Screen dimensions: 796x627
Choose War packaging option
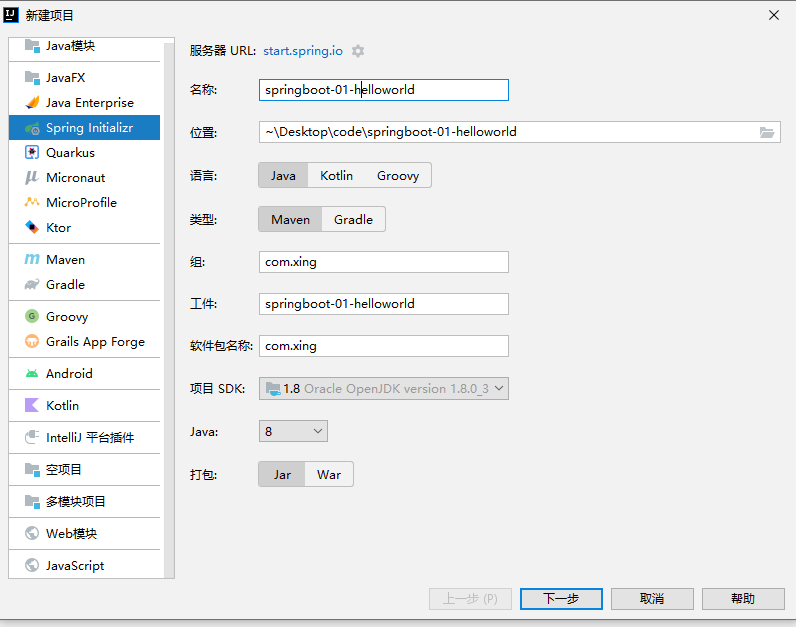[329, 474]
